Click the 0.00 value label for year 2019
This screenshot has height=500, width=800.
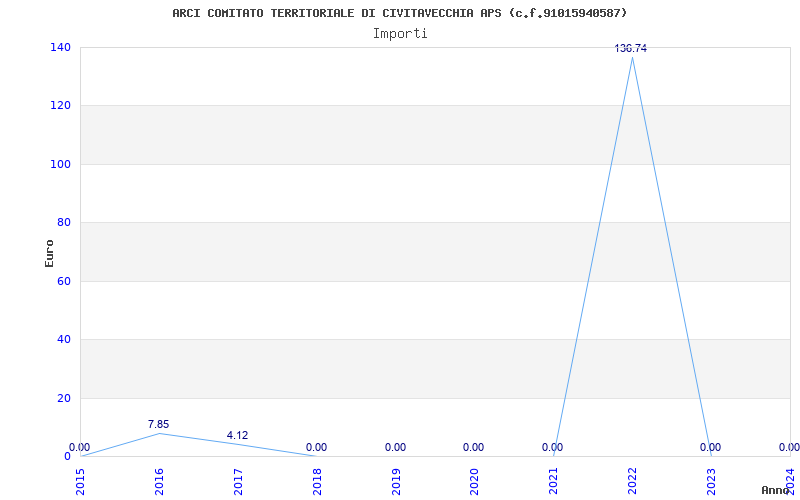[395, 447]
